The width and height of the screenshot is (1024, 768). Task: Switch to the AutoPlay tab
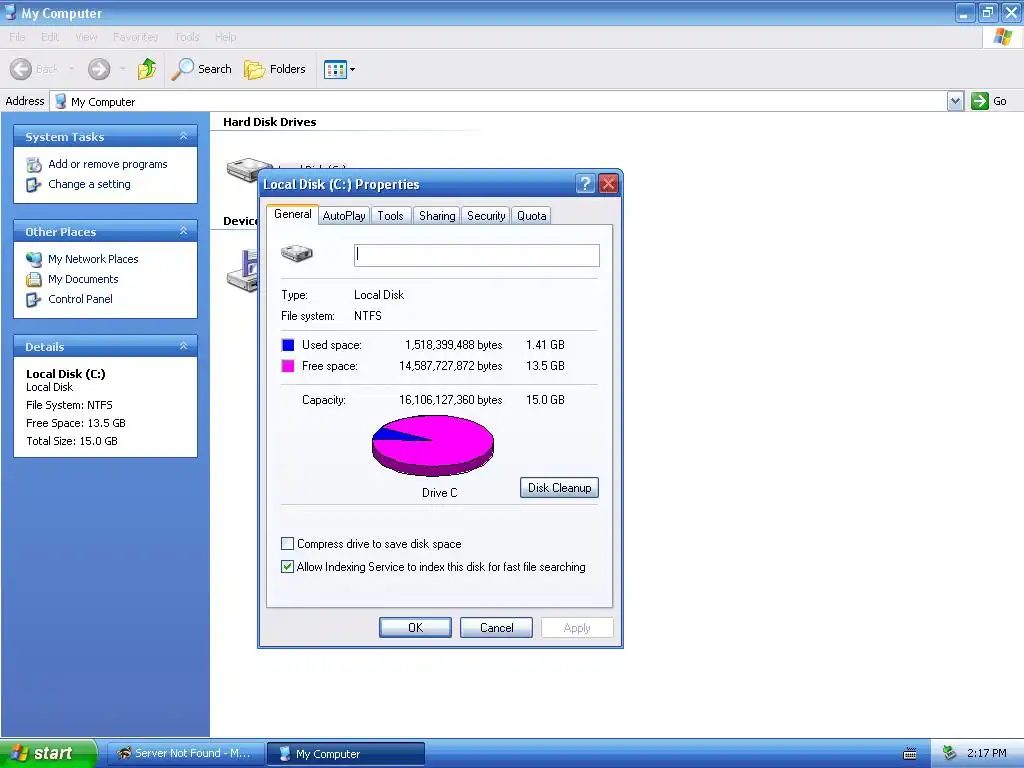point(344,216)
